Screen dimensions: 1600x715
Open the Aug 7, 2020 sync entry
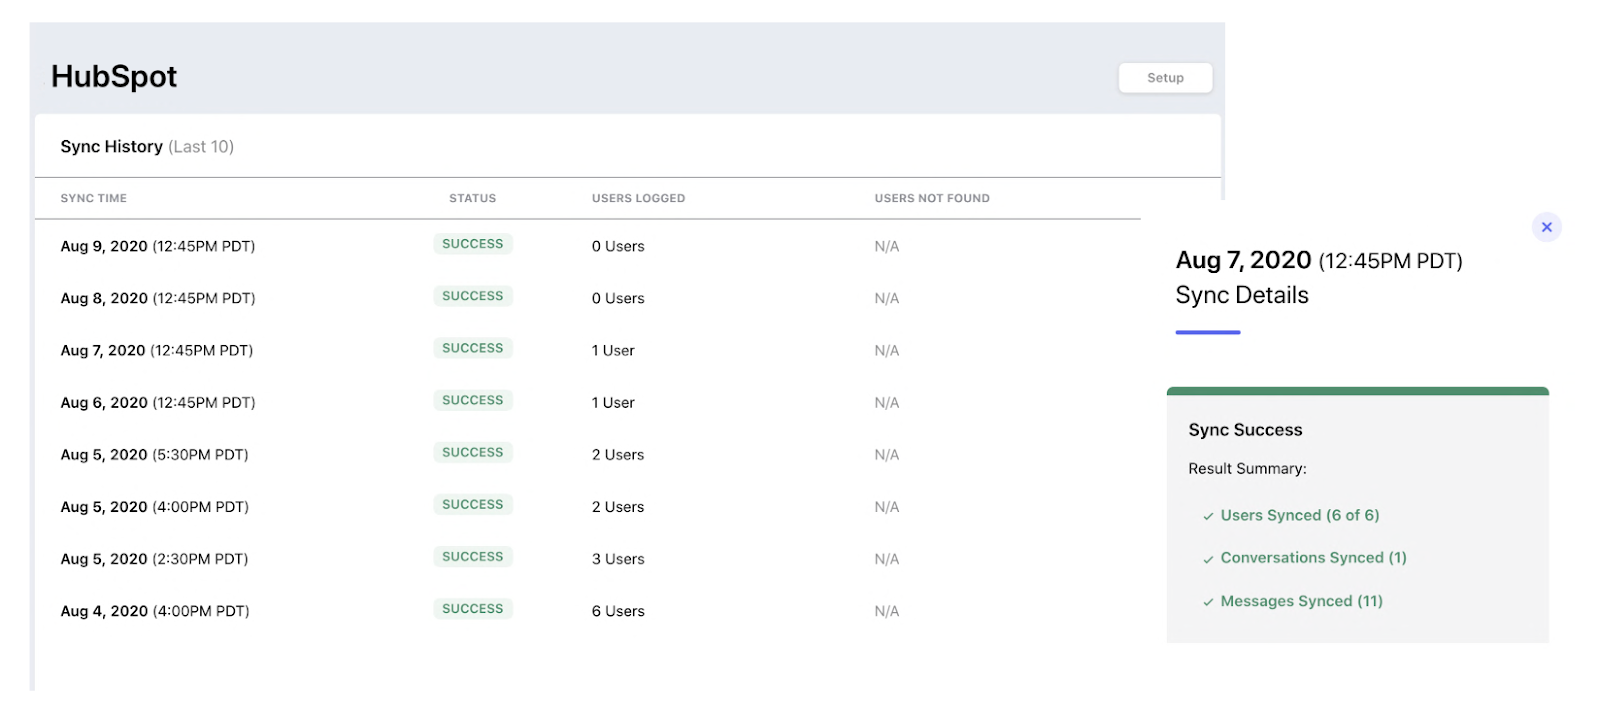click(588, 350)
